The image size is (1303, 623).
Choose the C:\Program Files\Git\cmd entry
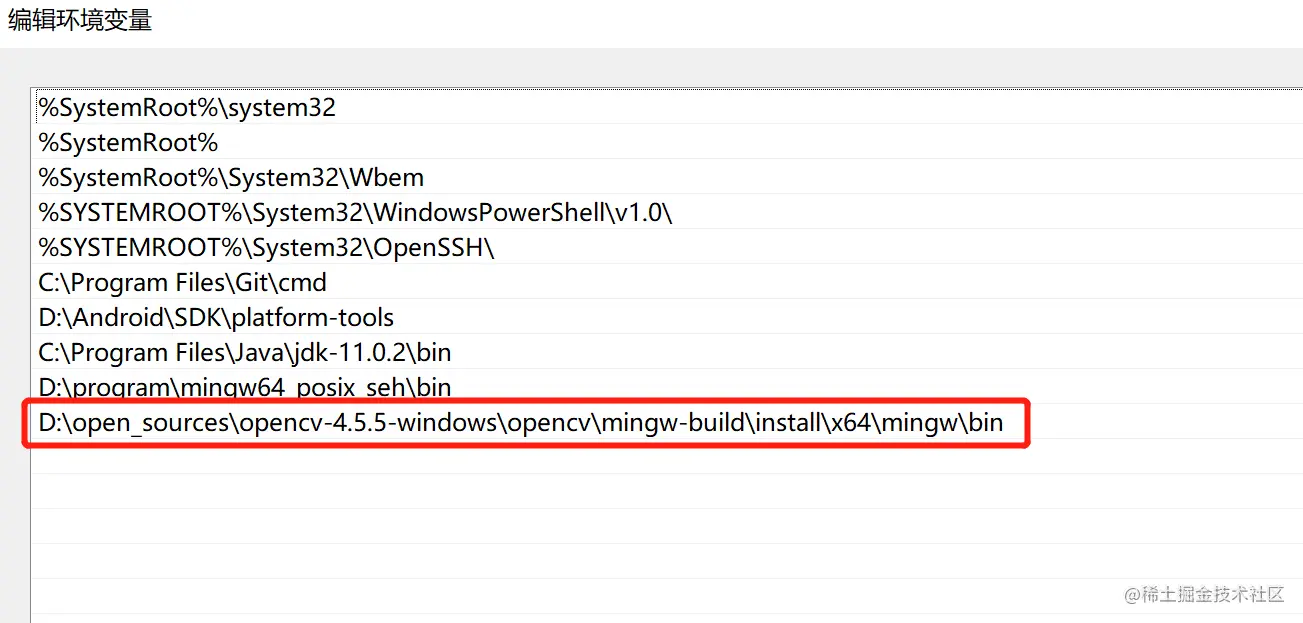182,283
